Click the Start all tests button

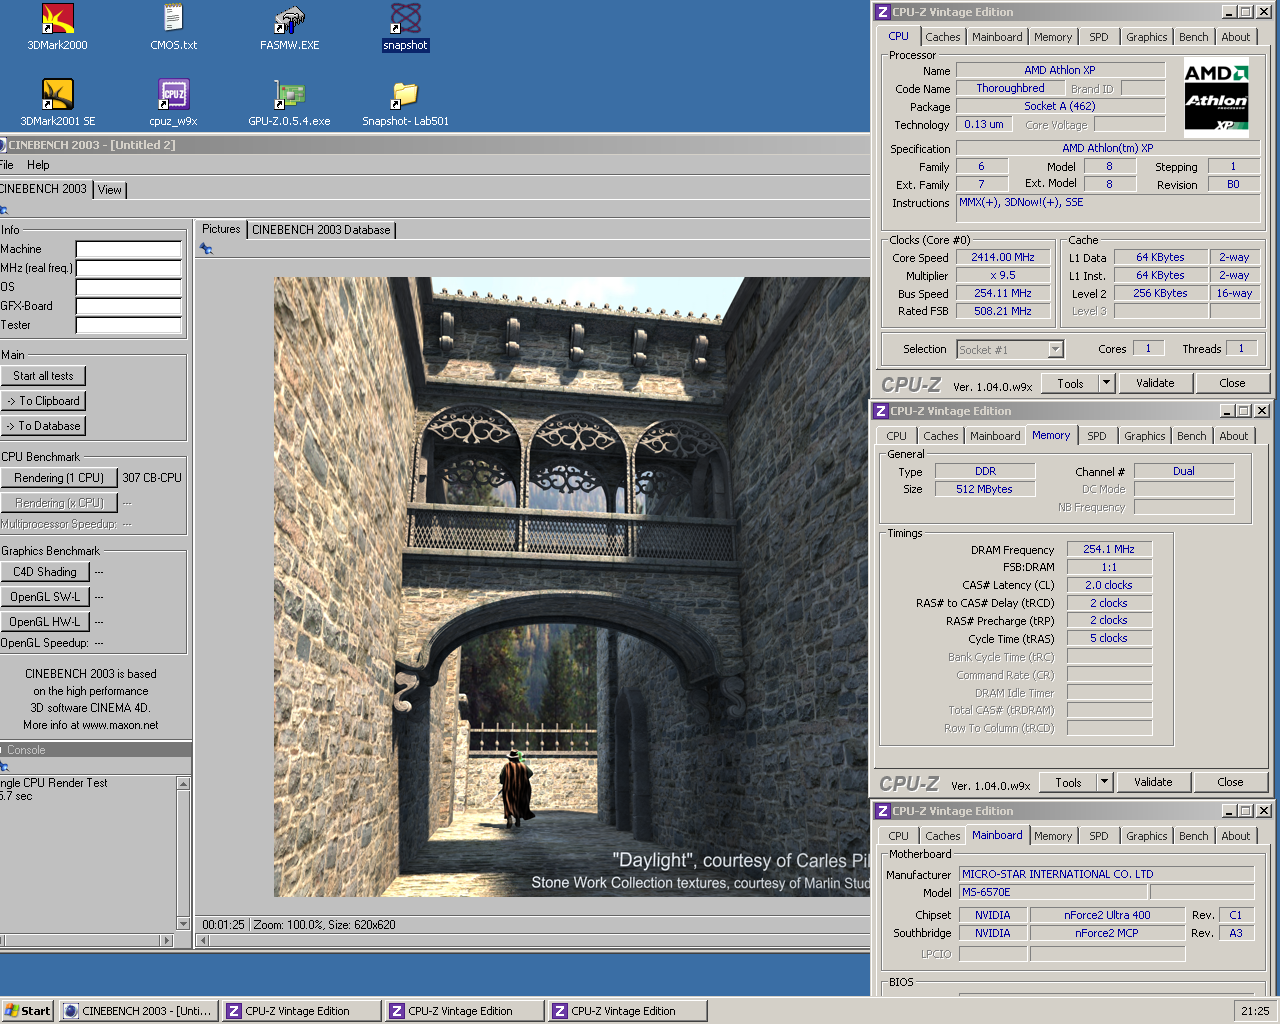tap(43, 376)
